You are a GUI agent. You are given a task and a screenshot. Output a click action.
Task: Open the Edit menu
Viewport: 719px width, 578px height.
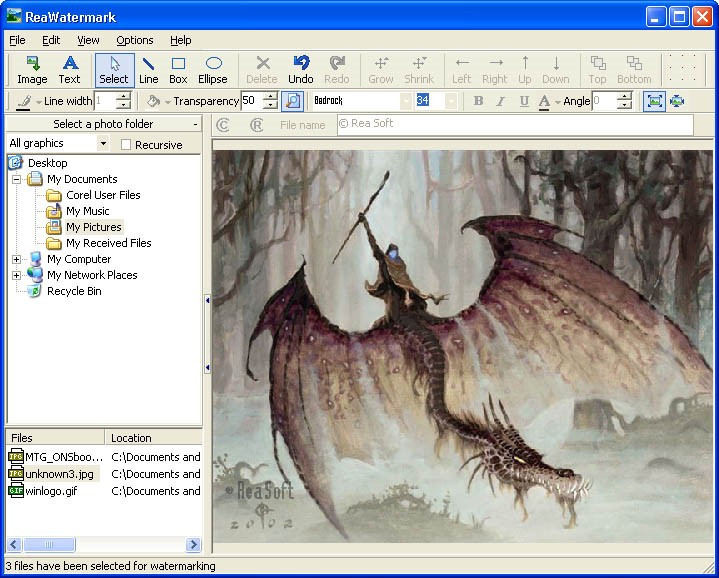[x=51, y=40]
